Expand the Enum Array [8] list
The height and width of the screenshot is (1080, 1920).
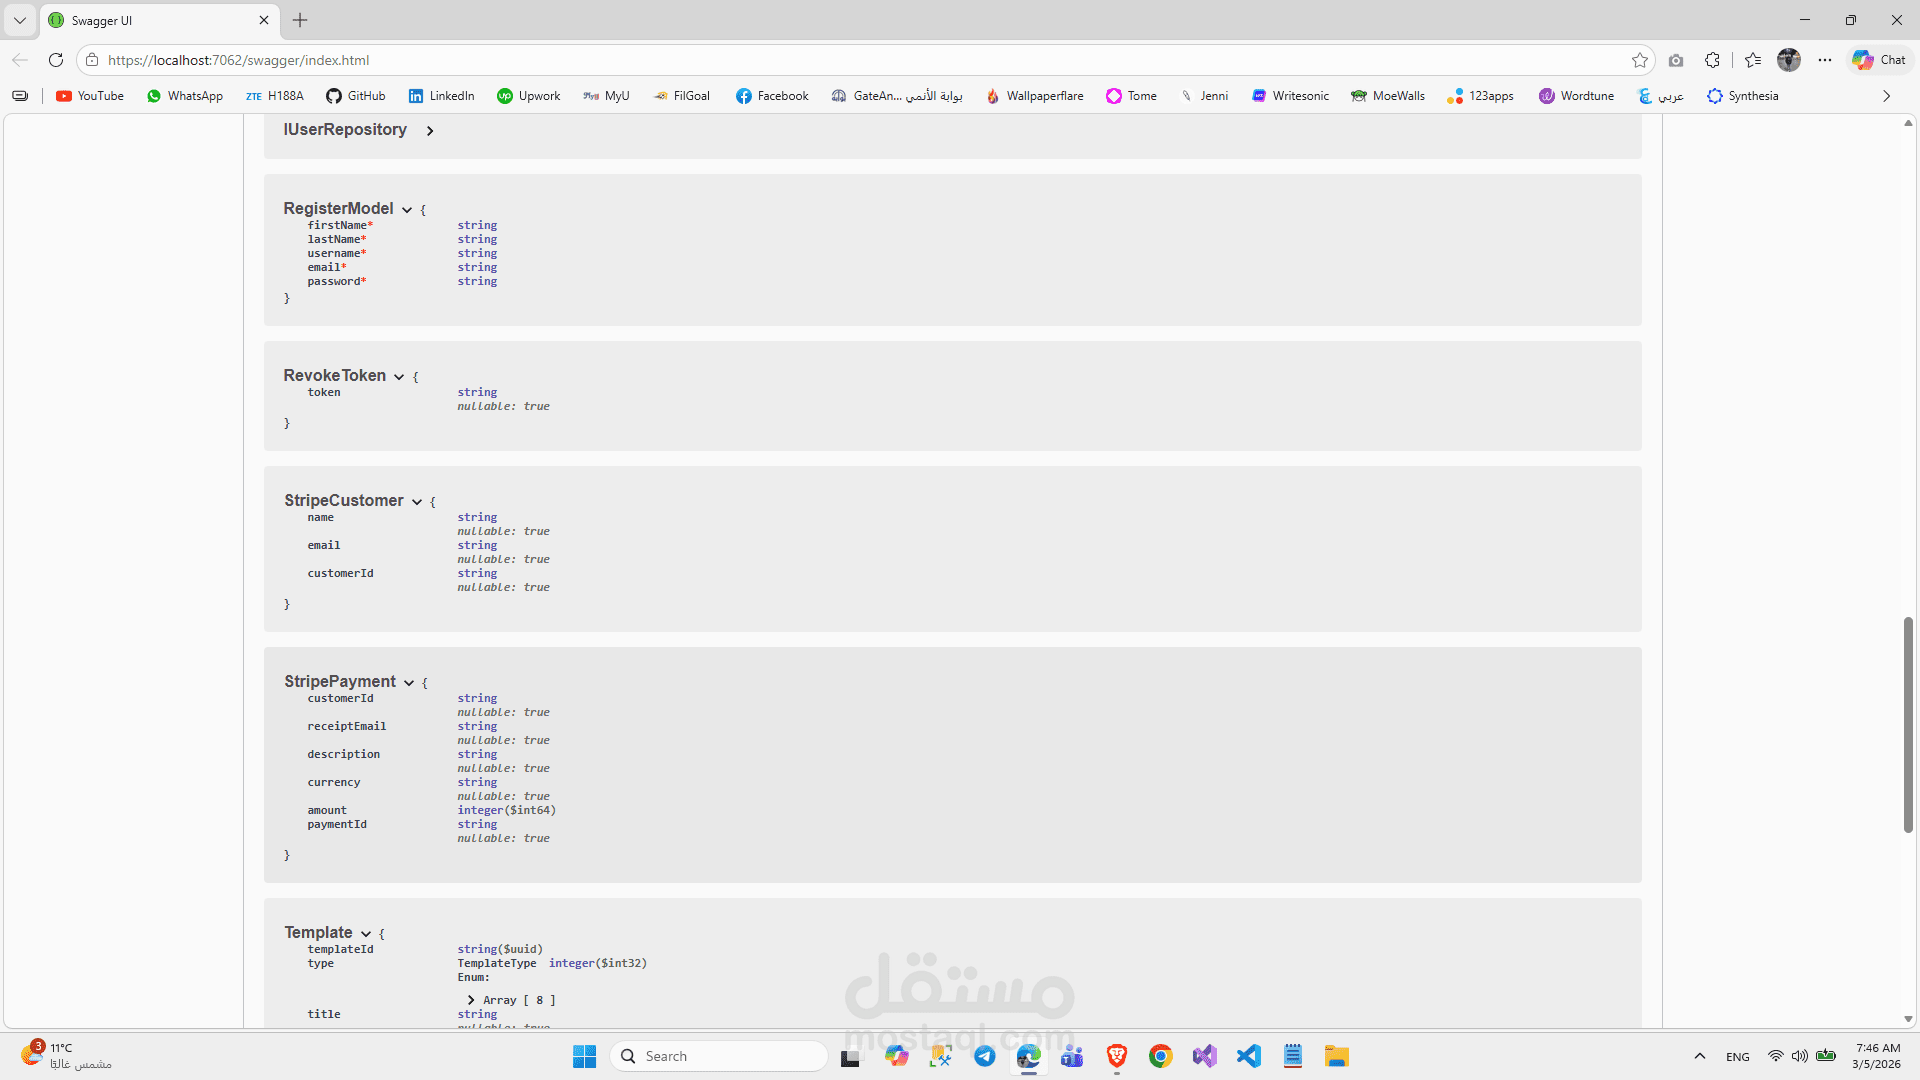point(471,1000)
